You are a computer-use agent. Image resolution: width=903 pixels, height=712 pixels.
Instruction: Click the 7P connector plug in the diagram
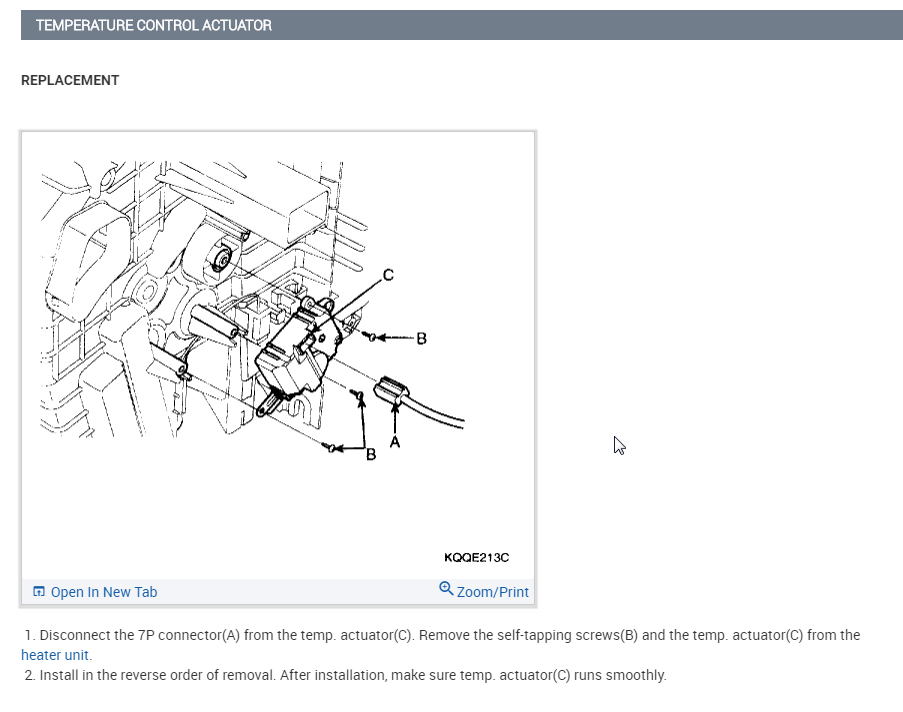[392, 390]
